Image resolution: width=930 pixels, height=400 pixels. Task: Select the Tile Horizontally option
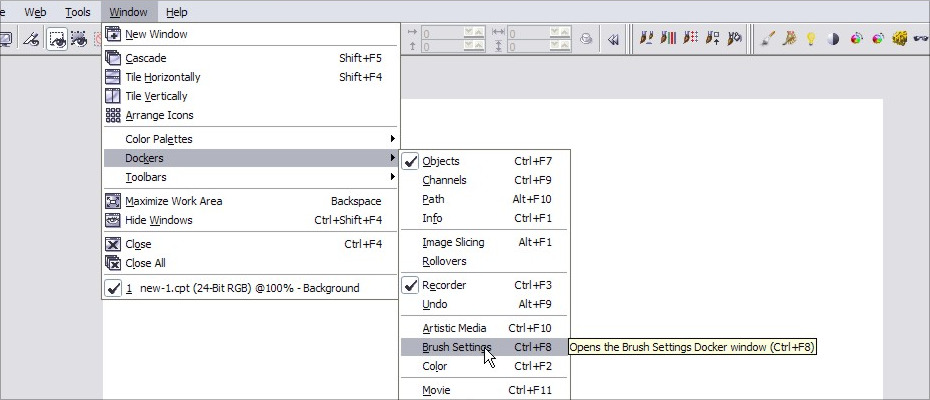pos(162,77)
